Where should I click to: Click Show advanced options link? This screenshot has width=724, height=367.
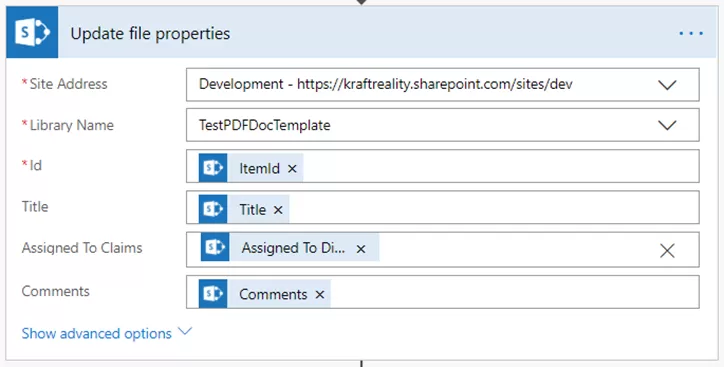pos(97,333)
